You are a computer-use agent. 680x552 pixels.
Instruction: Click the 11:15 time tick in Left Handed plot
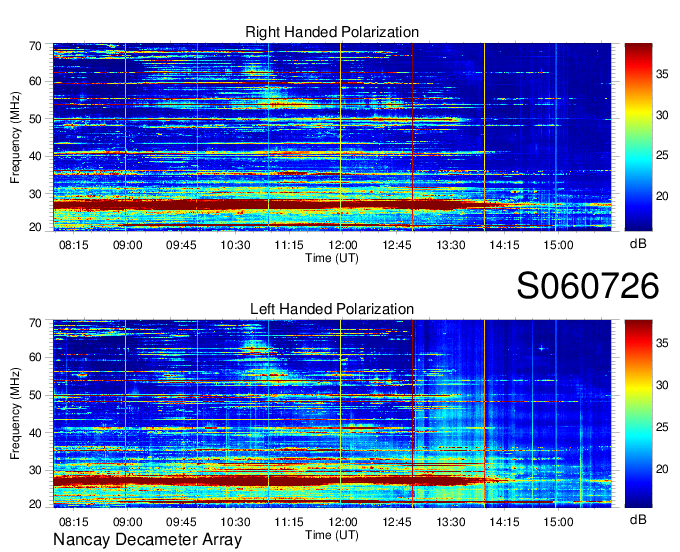click(x=289, y=522)
